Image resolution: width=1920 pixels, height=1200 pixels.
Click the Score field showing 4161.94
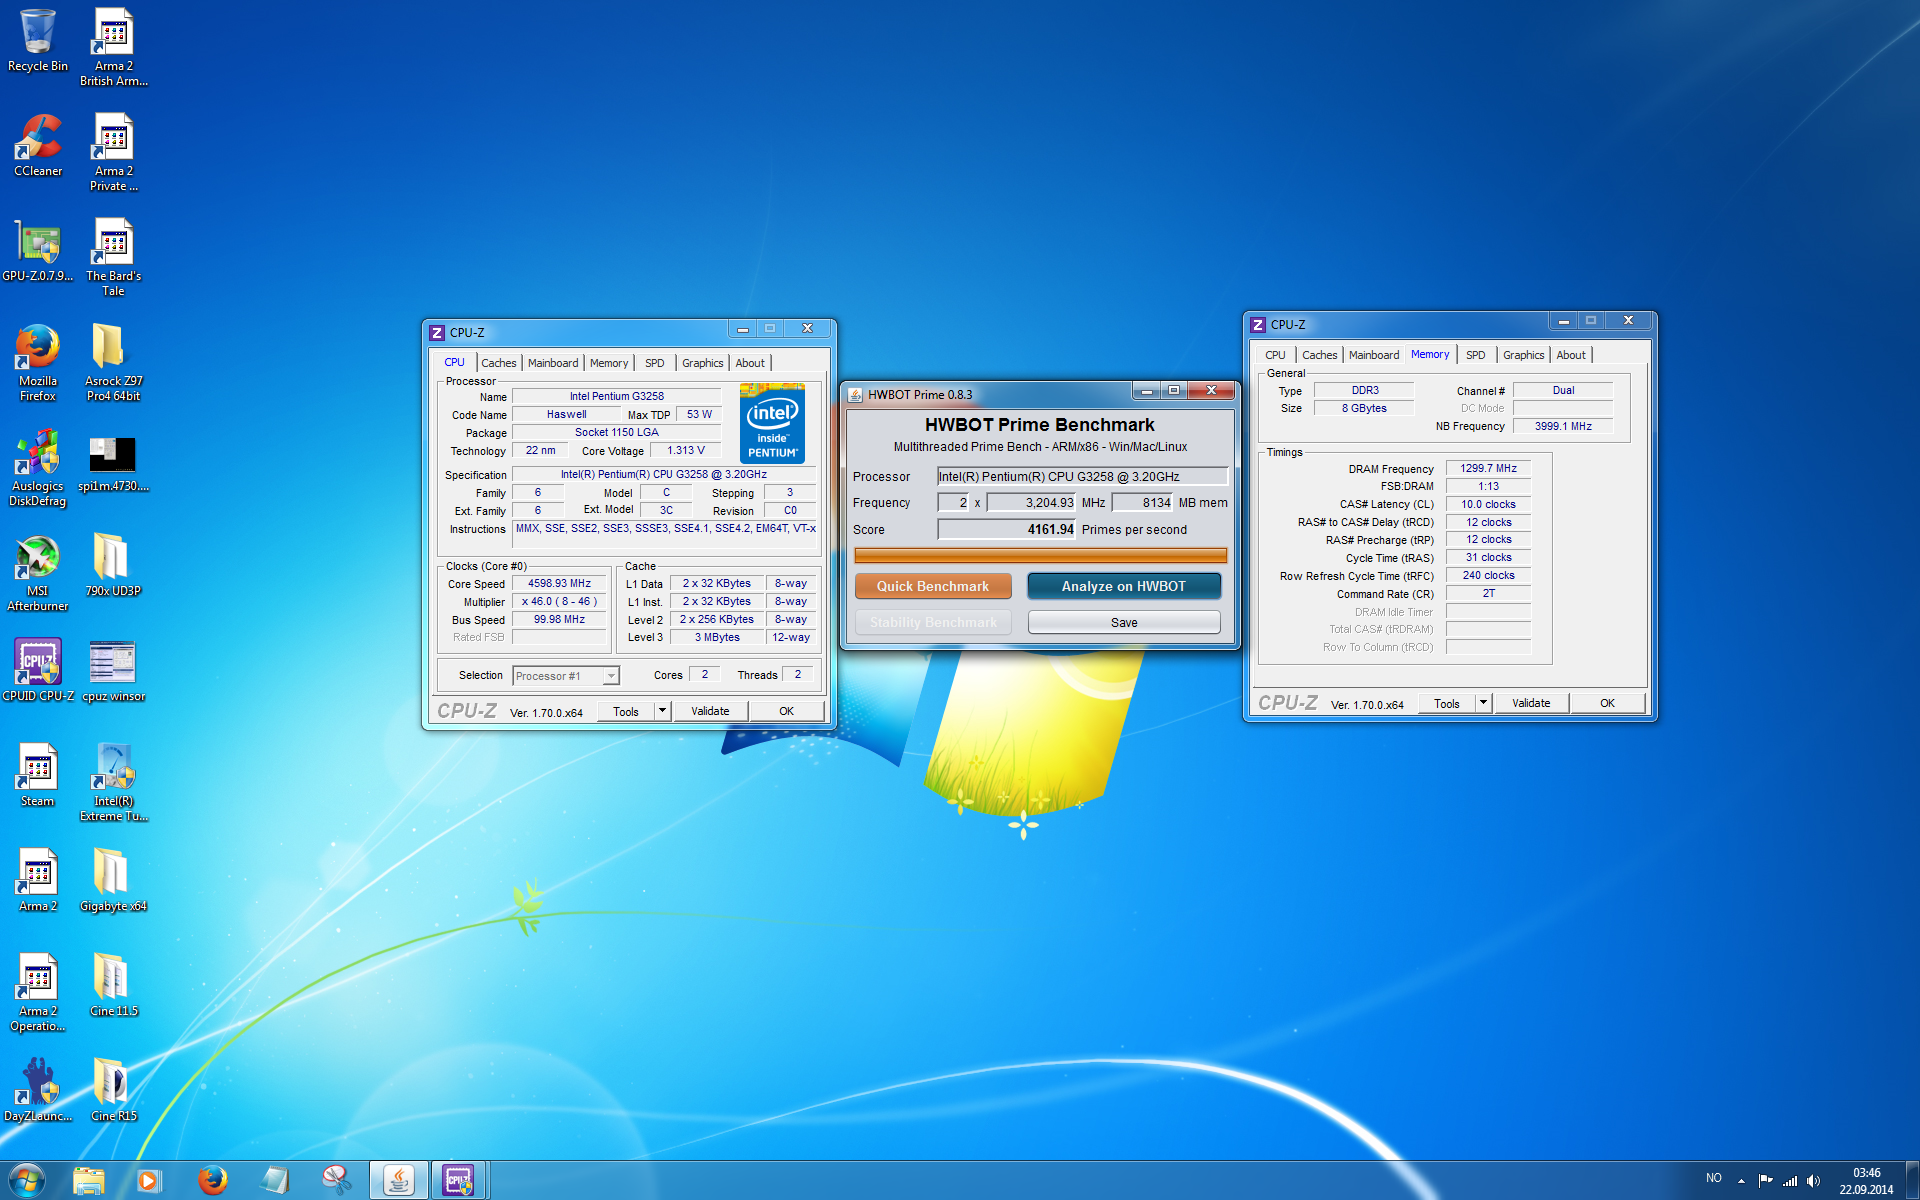pos(1006,529)
